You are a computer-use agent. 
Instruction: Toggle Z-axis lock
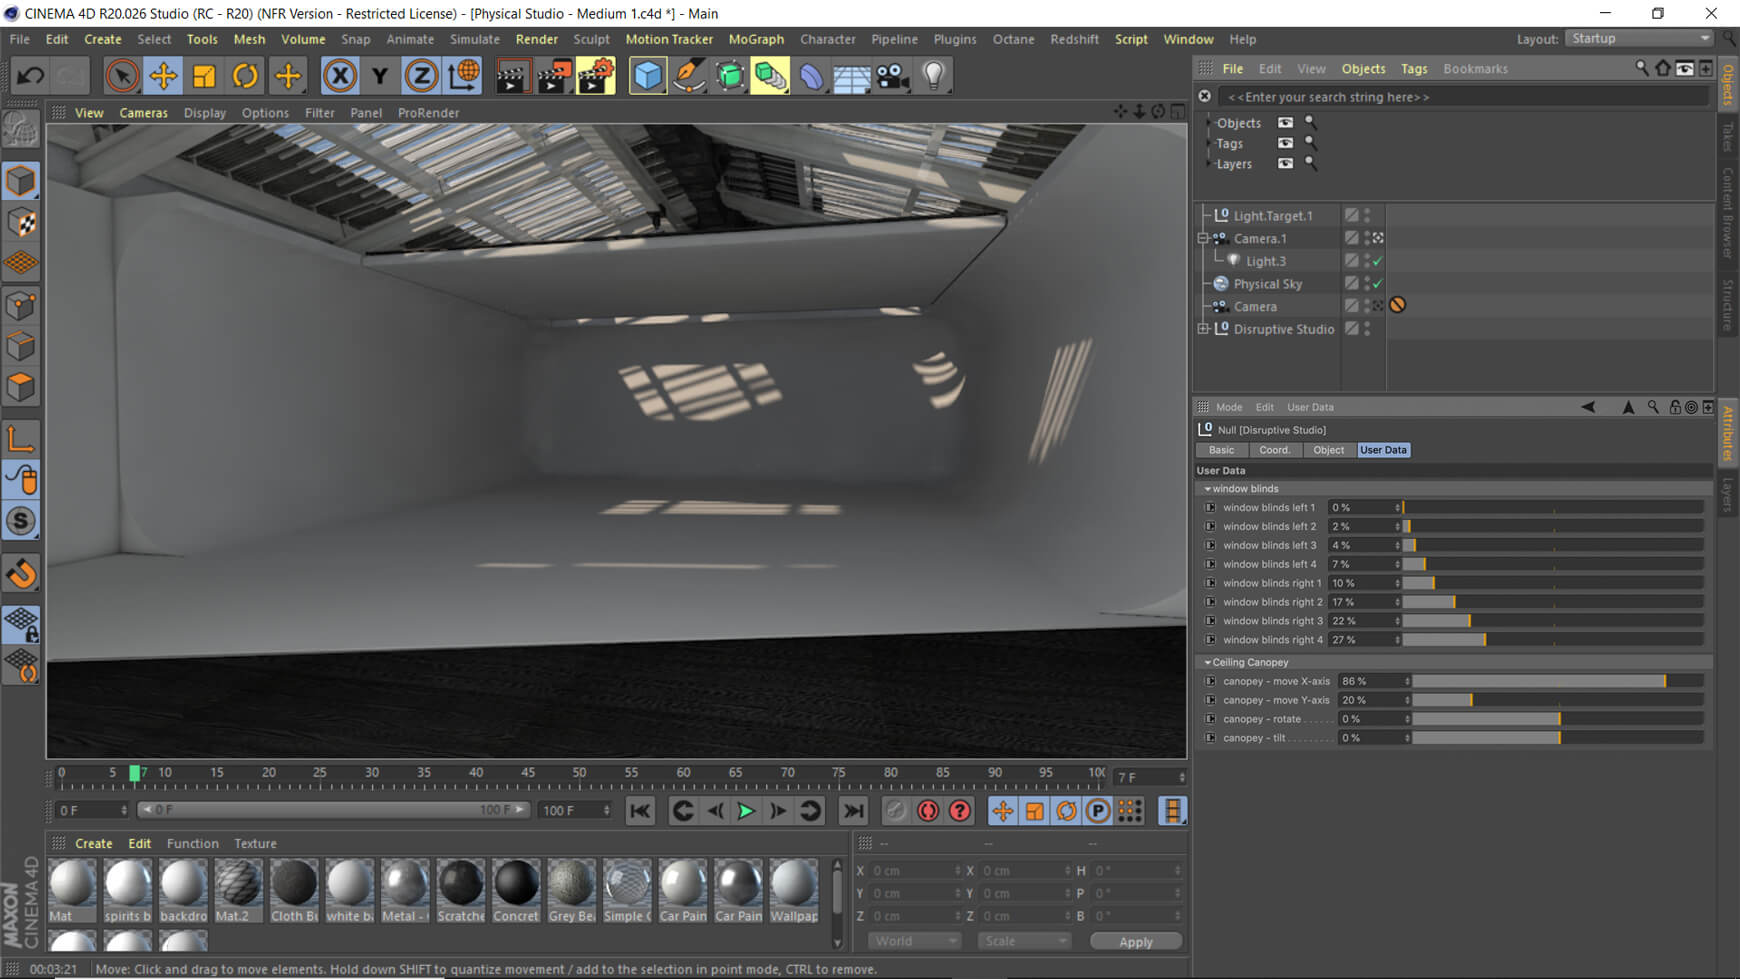pyautogui.click(x=421, y=76)
